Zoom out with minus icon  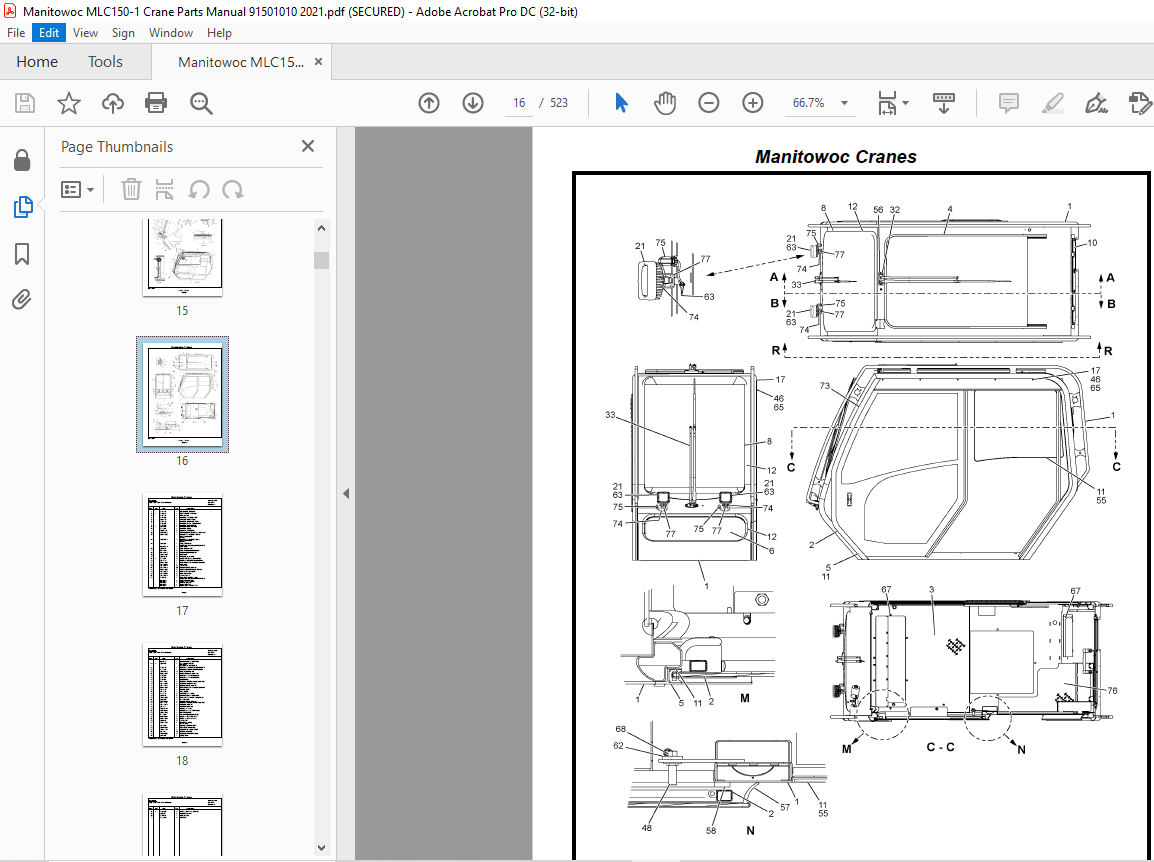[x=709, y=103]
